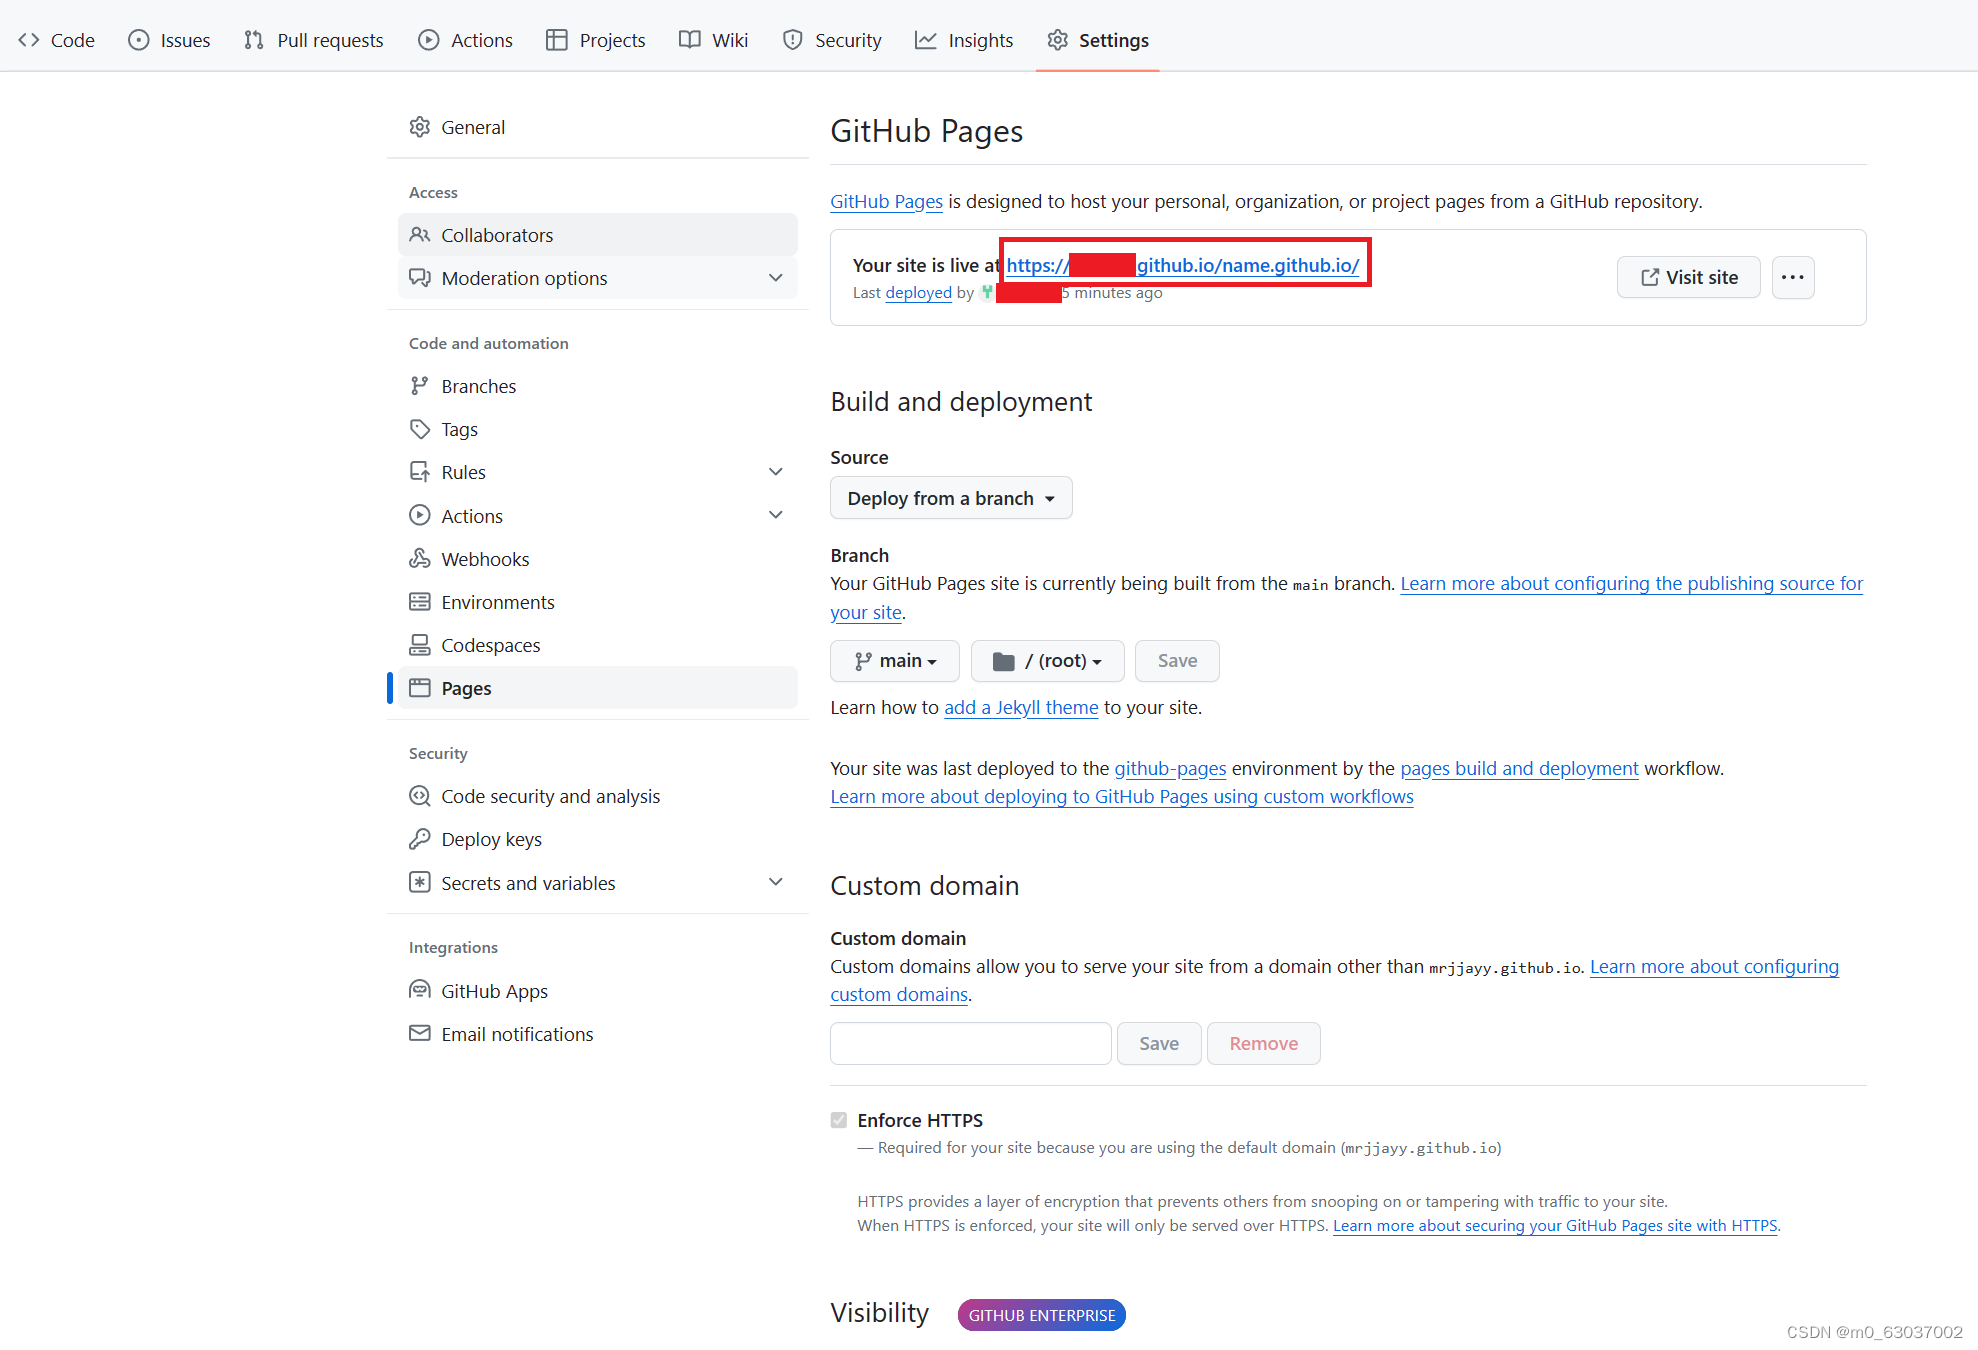Open the Pull requests tab
Image resolution: width=1978 pixels, height=1350 pixels.
coord(314,40)
